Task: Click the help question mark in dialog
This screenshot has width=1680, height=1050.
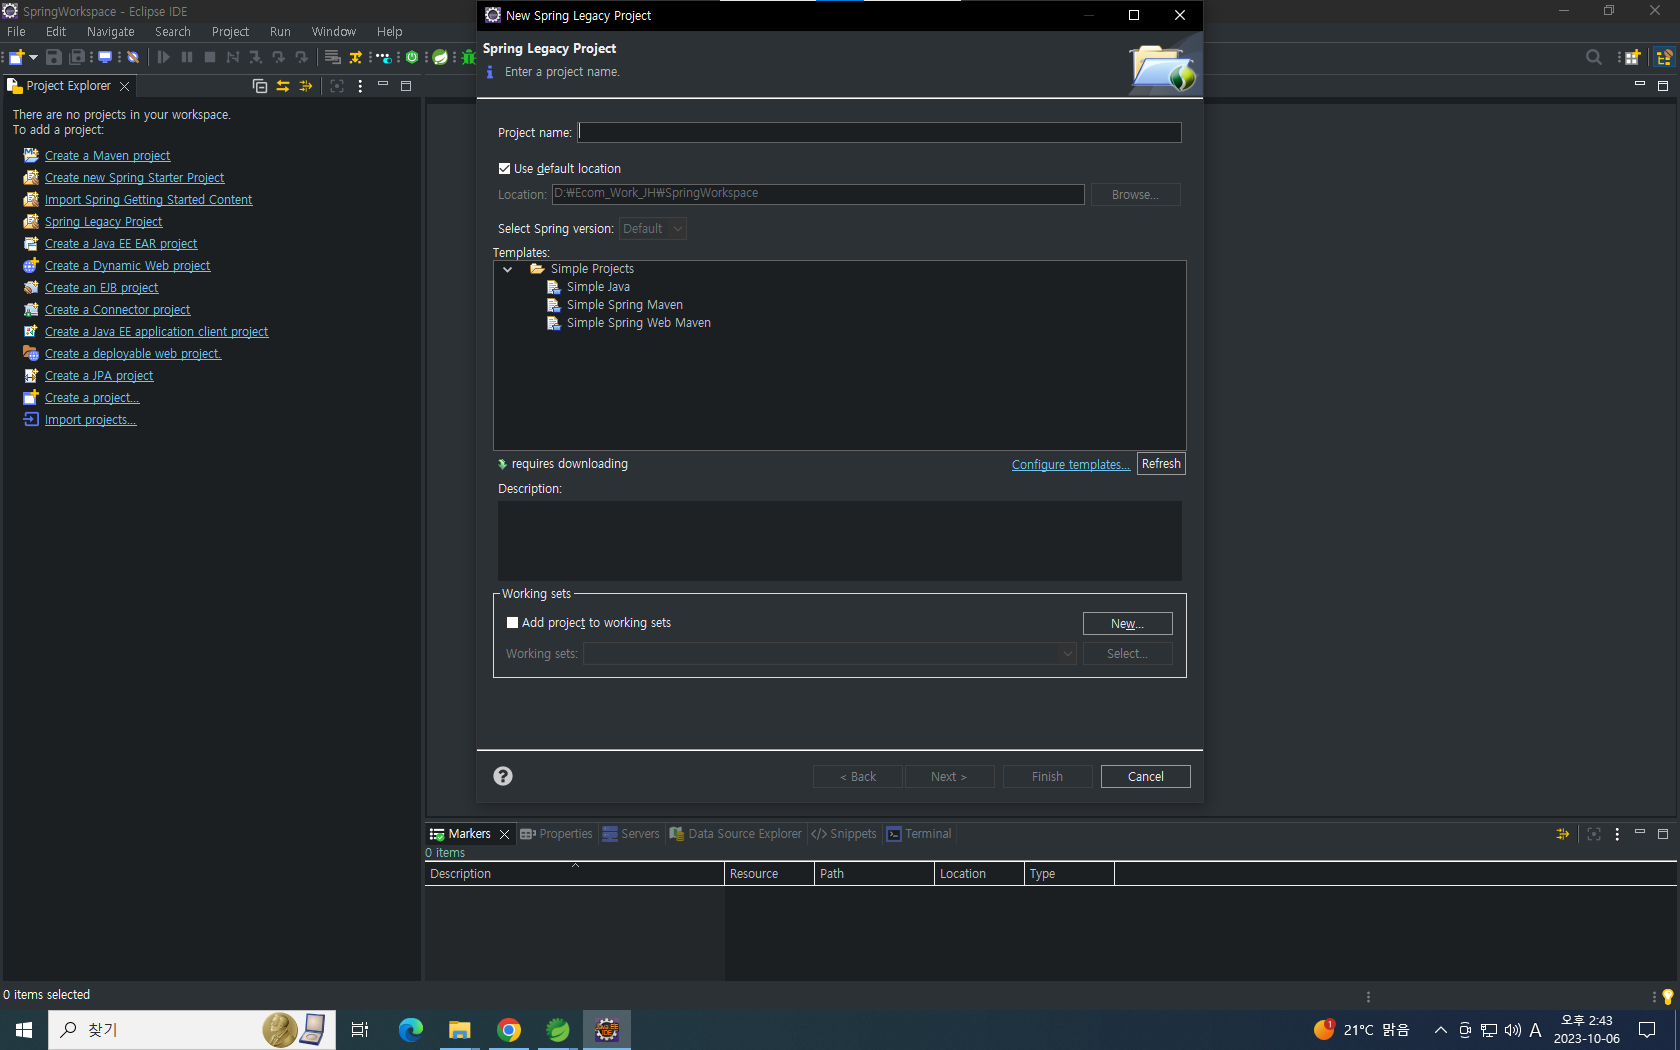Action: [503, 776]
